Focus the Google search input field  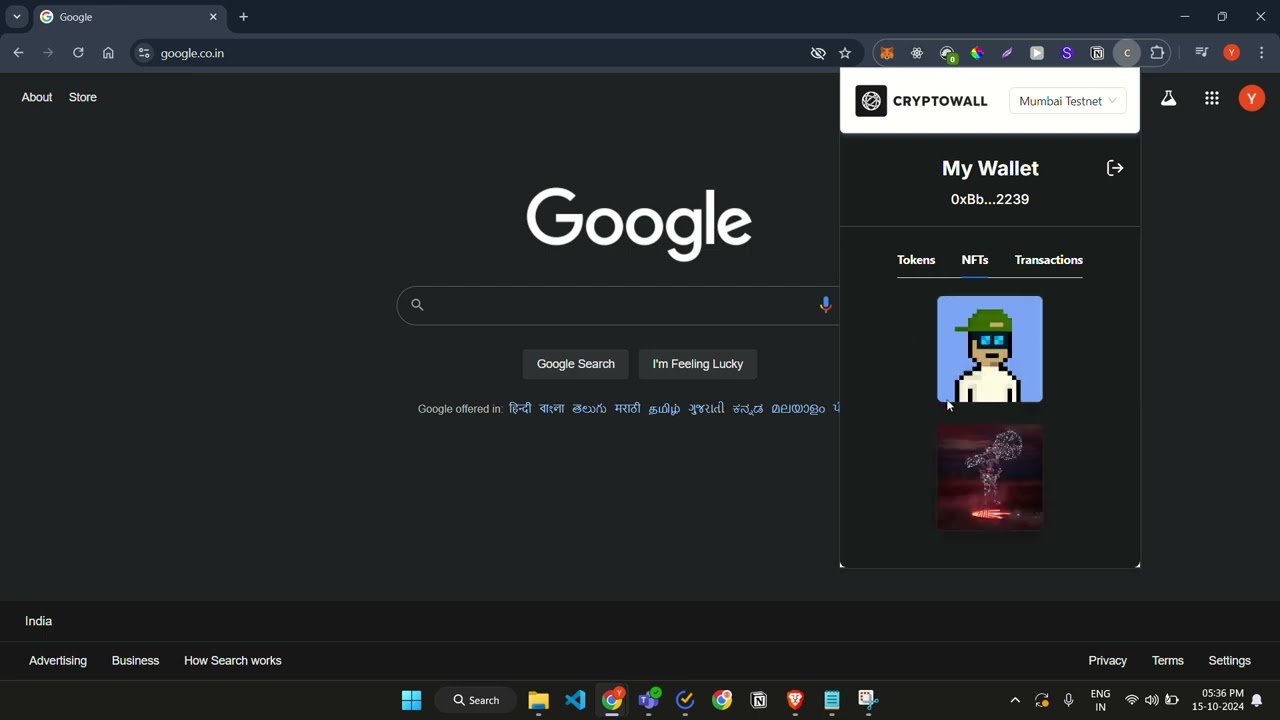click(x=620, y=306)
